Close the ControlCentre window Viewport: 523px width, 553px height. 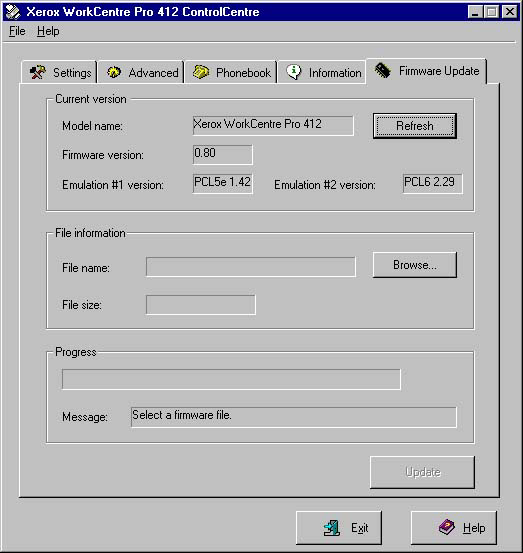510,12
